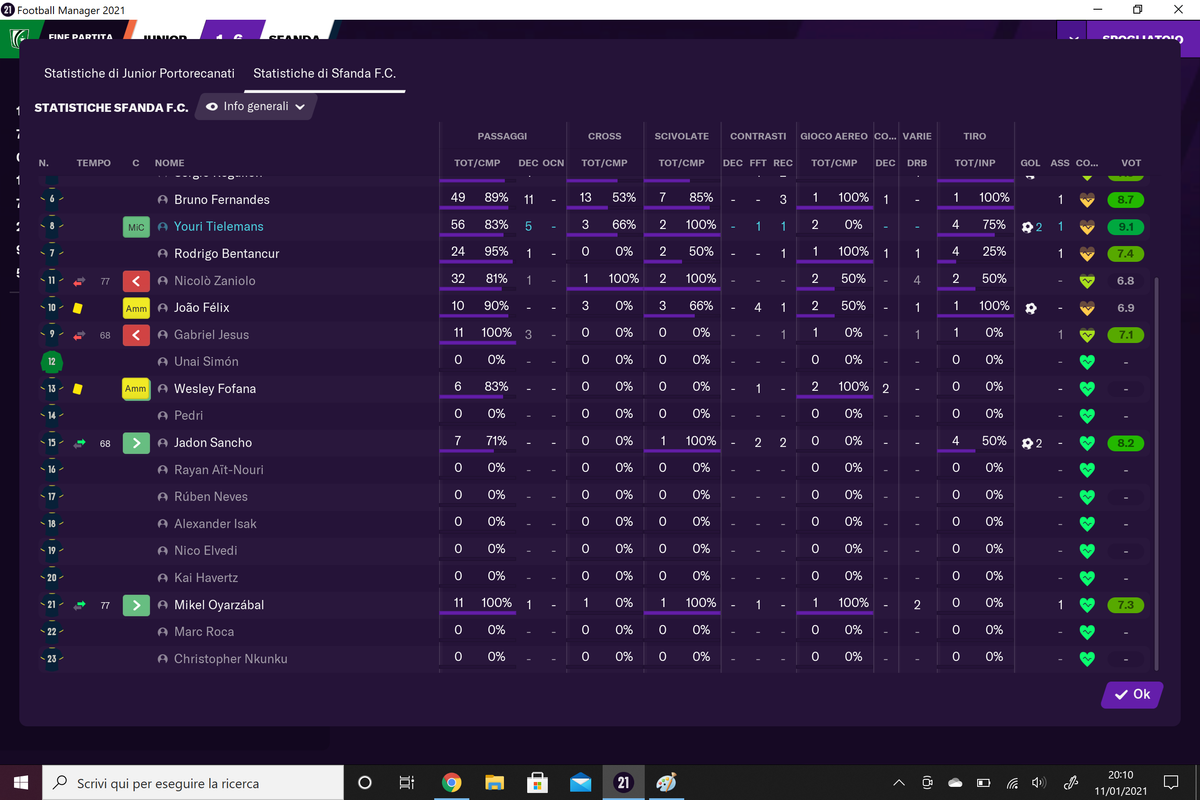1200x800 pixels.
Task: Open volume control in system tray
Action: [1039, 783]
